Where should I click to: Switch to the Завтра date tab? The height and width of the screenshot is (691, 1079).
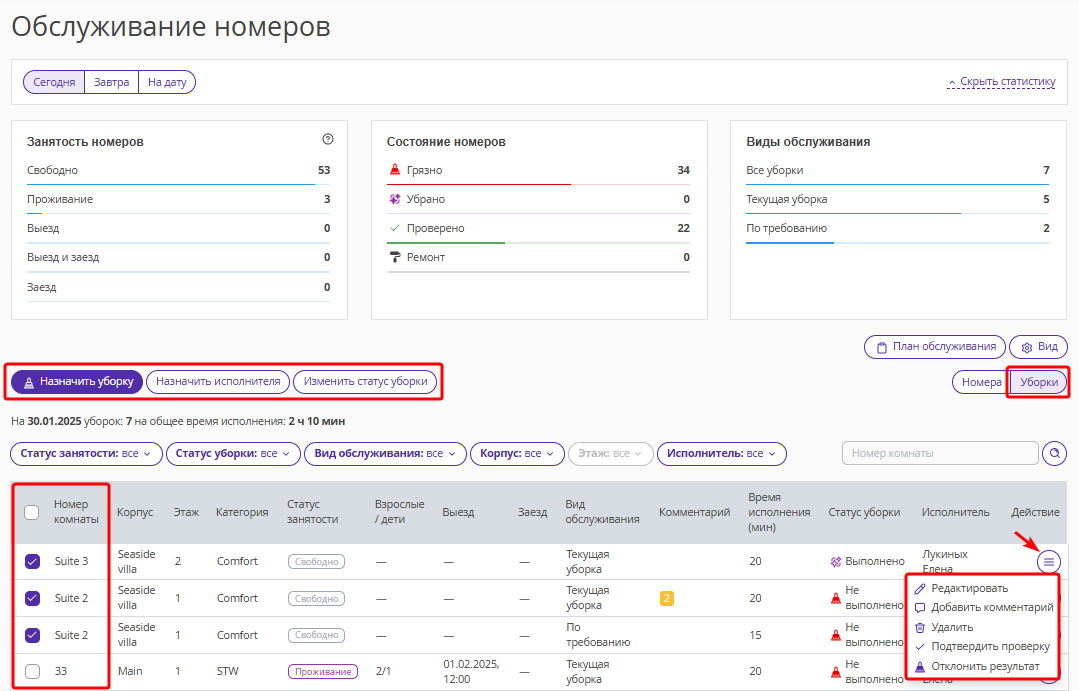[111, 82]
